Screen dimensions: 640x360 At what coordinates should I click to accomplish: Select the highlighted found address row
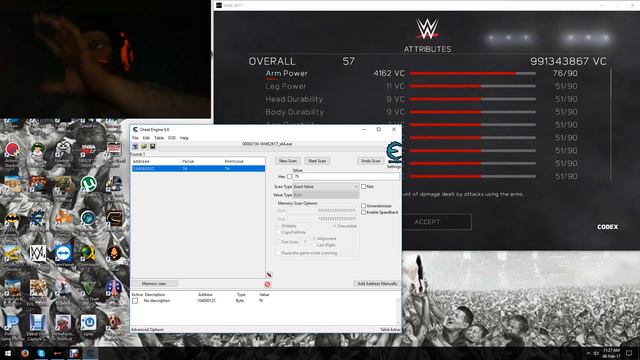click(x=198, y=169)
